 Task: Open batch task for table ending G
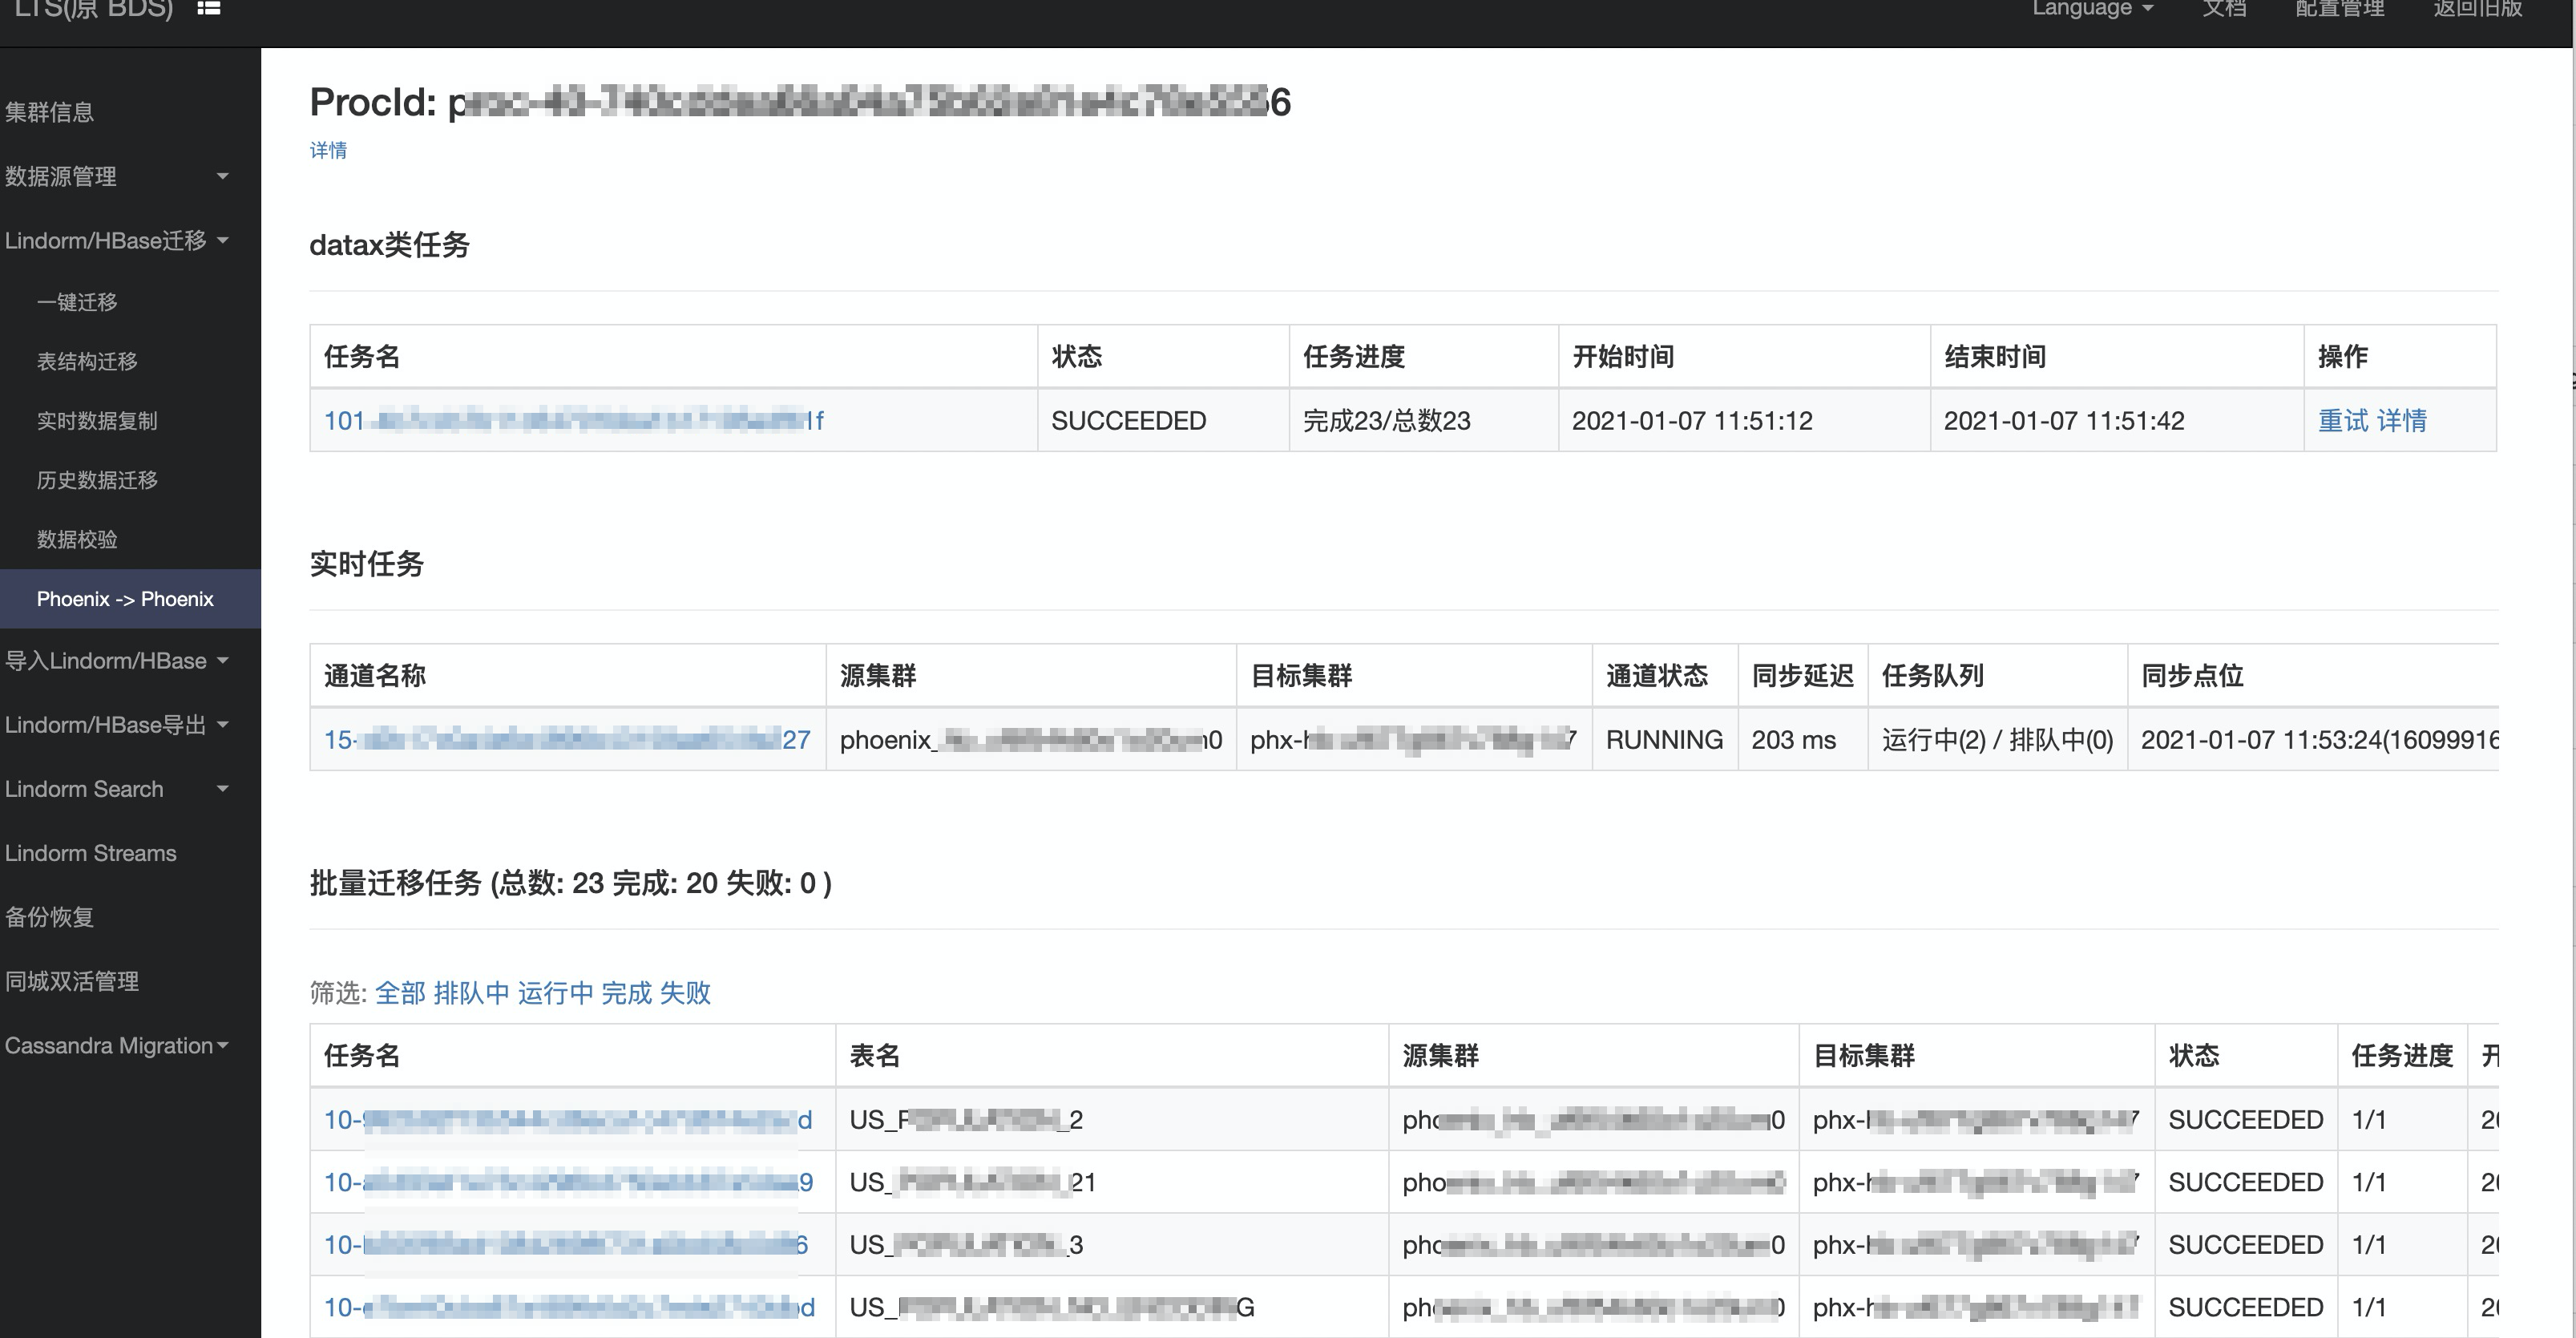pyautogui.click(x=569, y=1307)
